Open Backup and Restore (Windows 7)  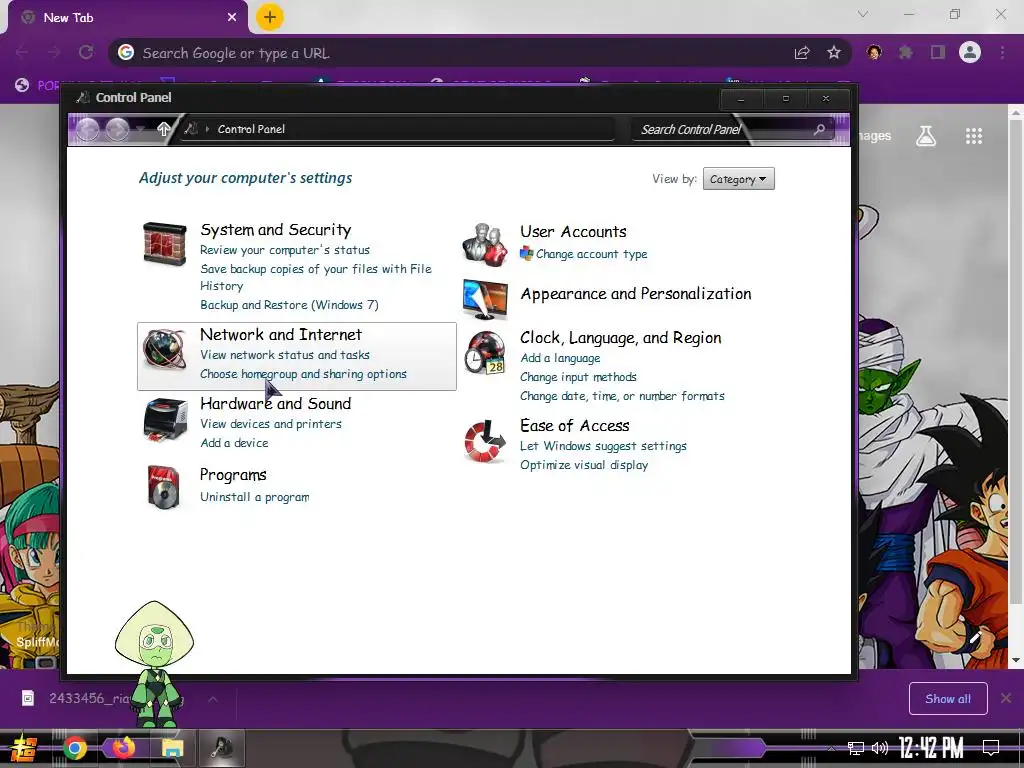[x=289, y=305]
